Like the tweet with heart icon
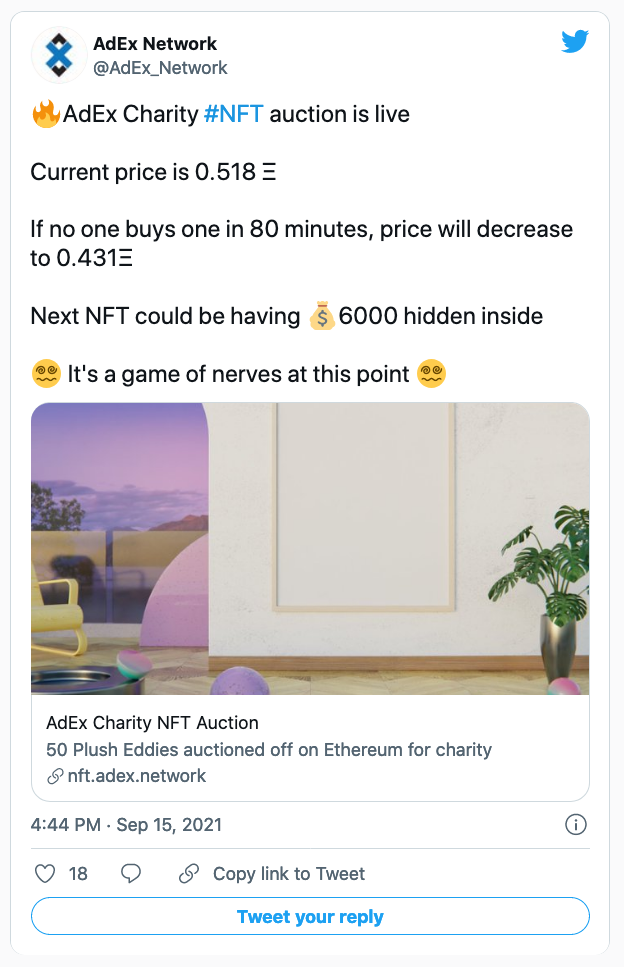The image size is (624, 967). [x=45, y=874]
